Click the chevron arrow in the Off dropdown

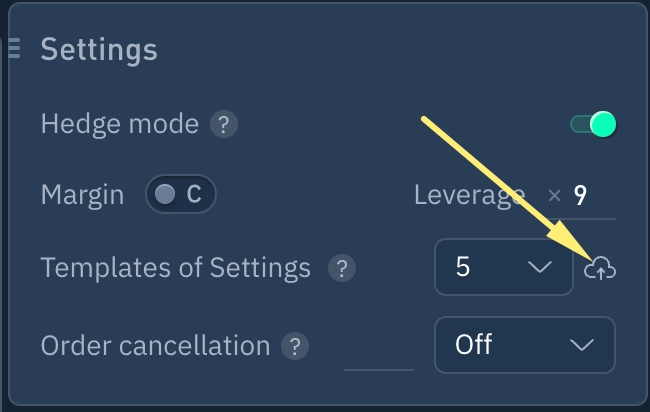pyautogui.click(x=581, y=345)
